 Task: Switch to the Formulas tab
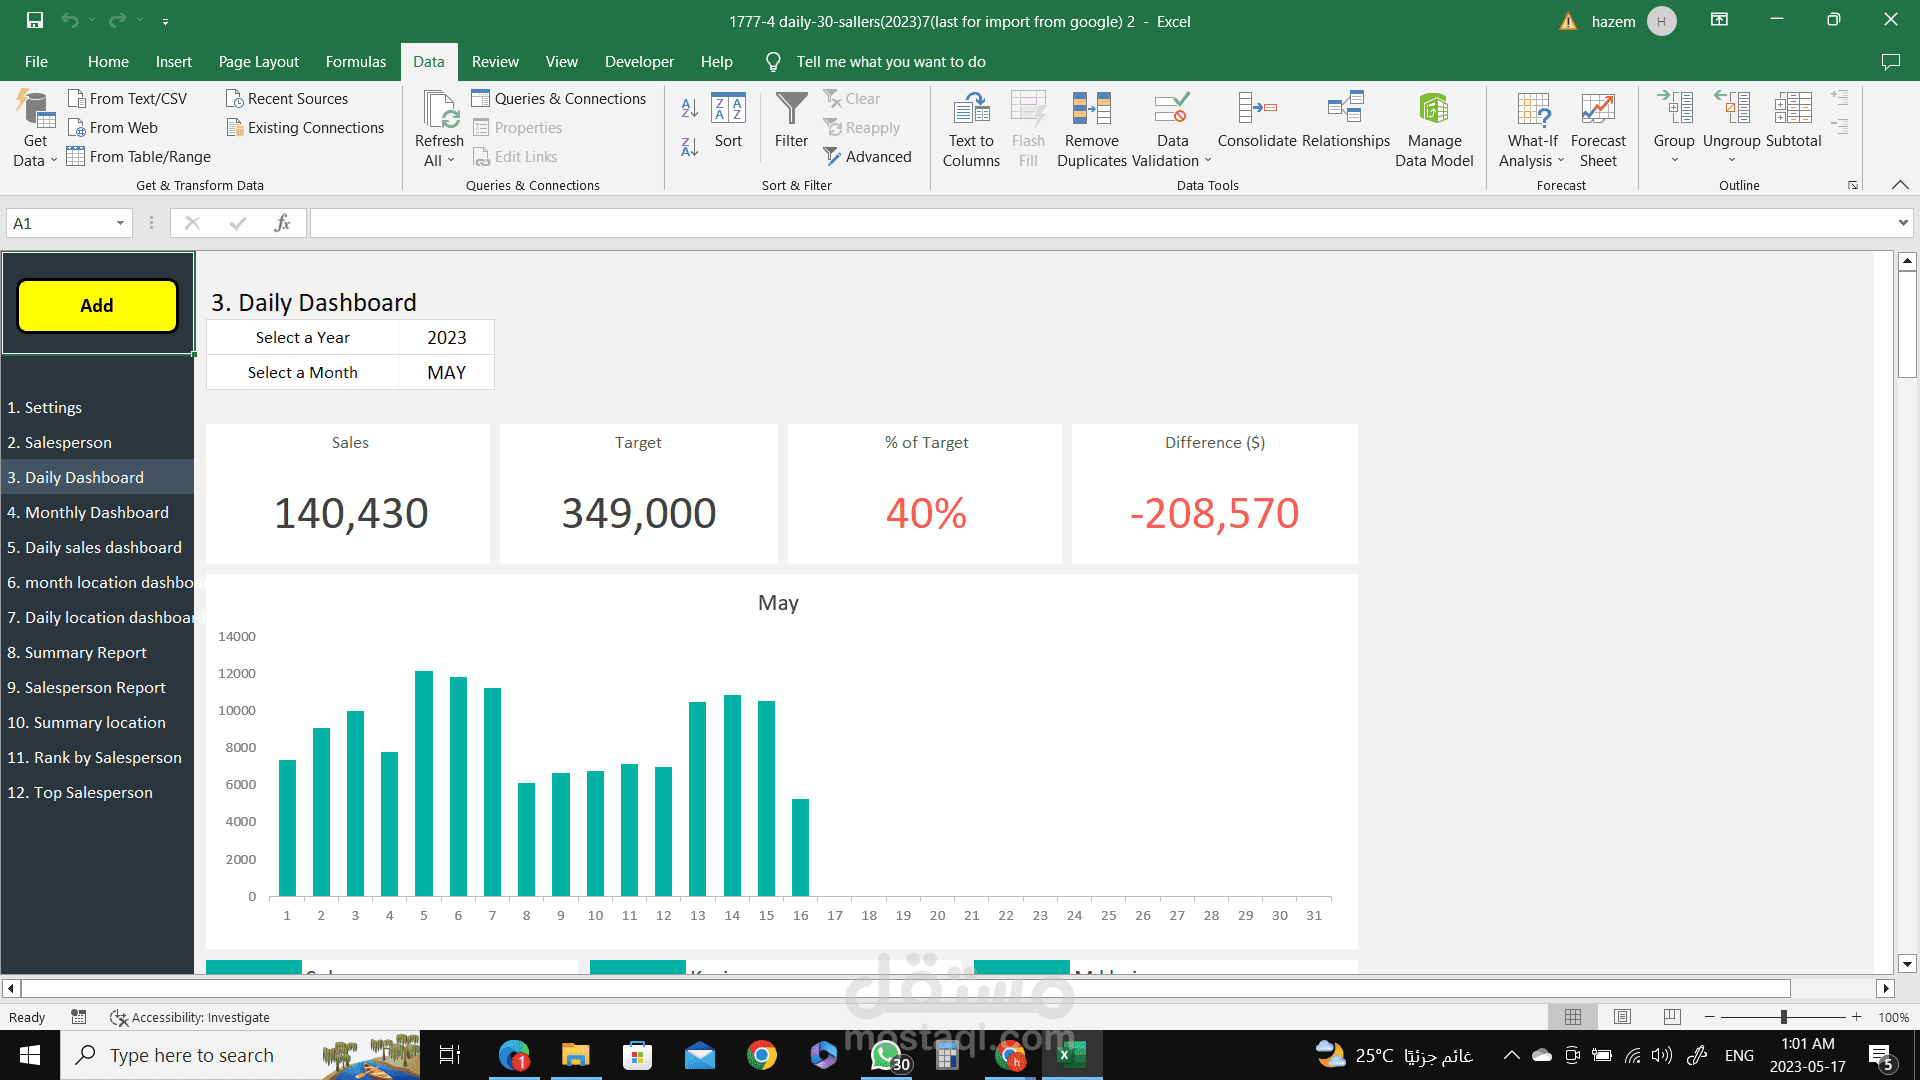355,62
